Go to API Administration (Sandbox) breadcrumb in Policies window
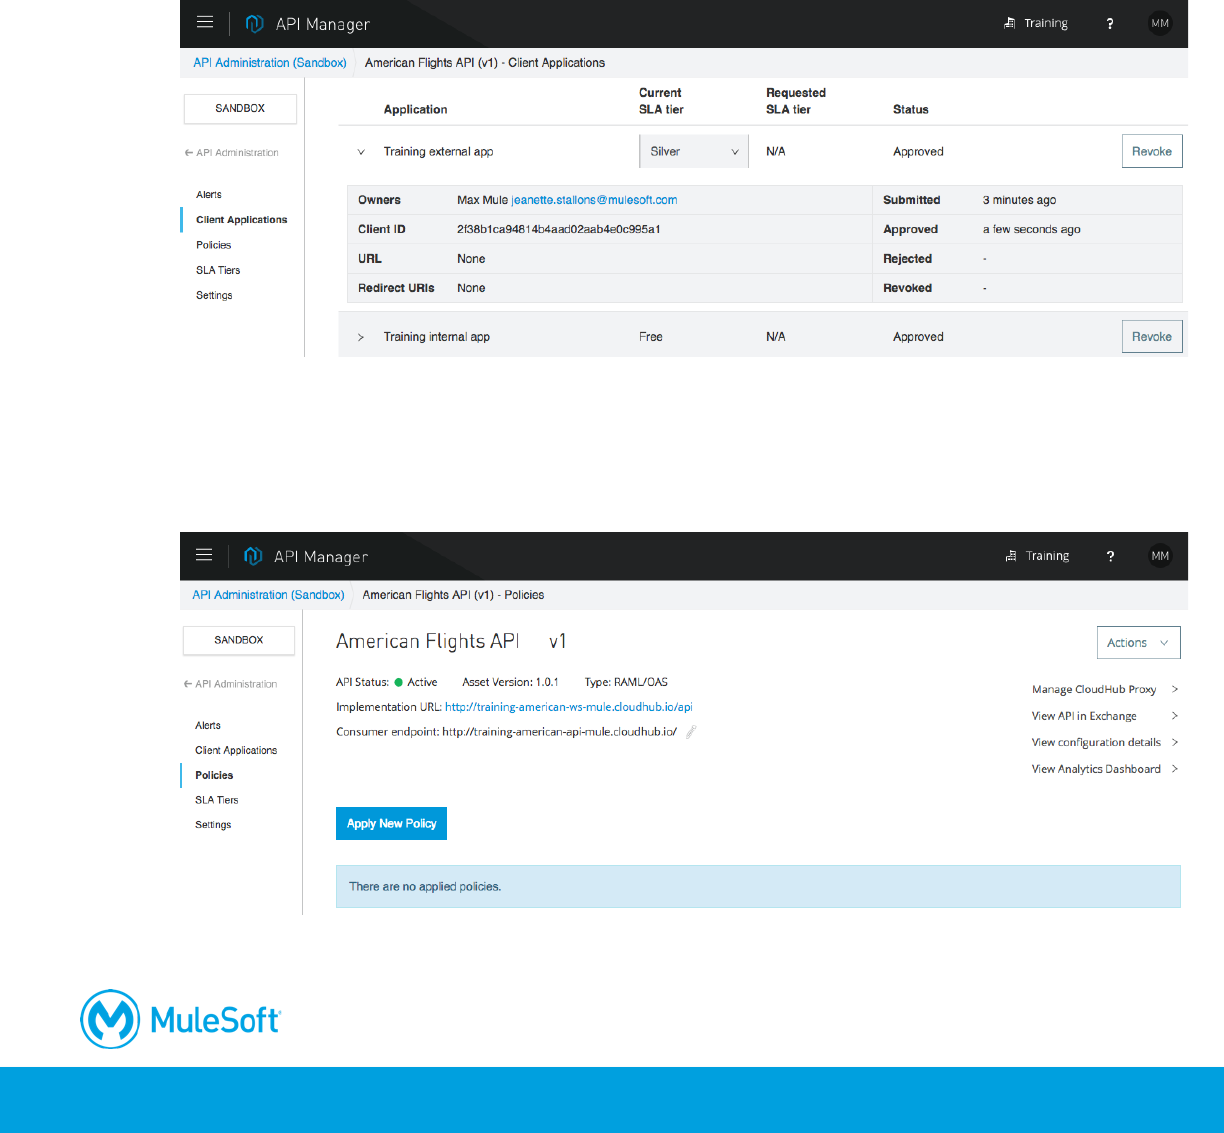Screen dimensions: 1224x1133 point(268,595)
